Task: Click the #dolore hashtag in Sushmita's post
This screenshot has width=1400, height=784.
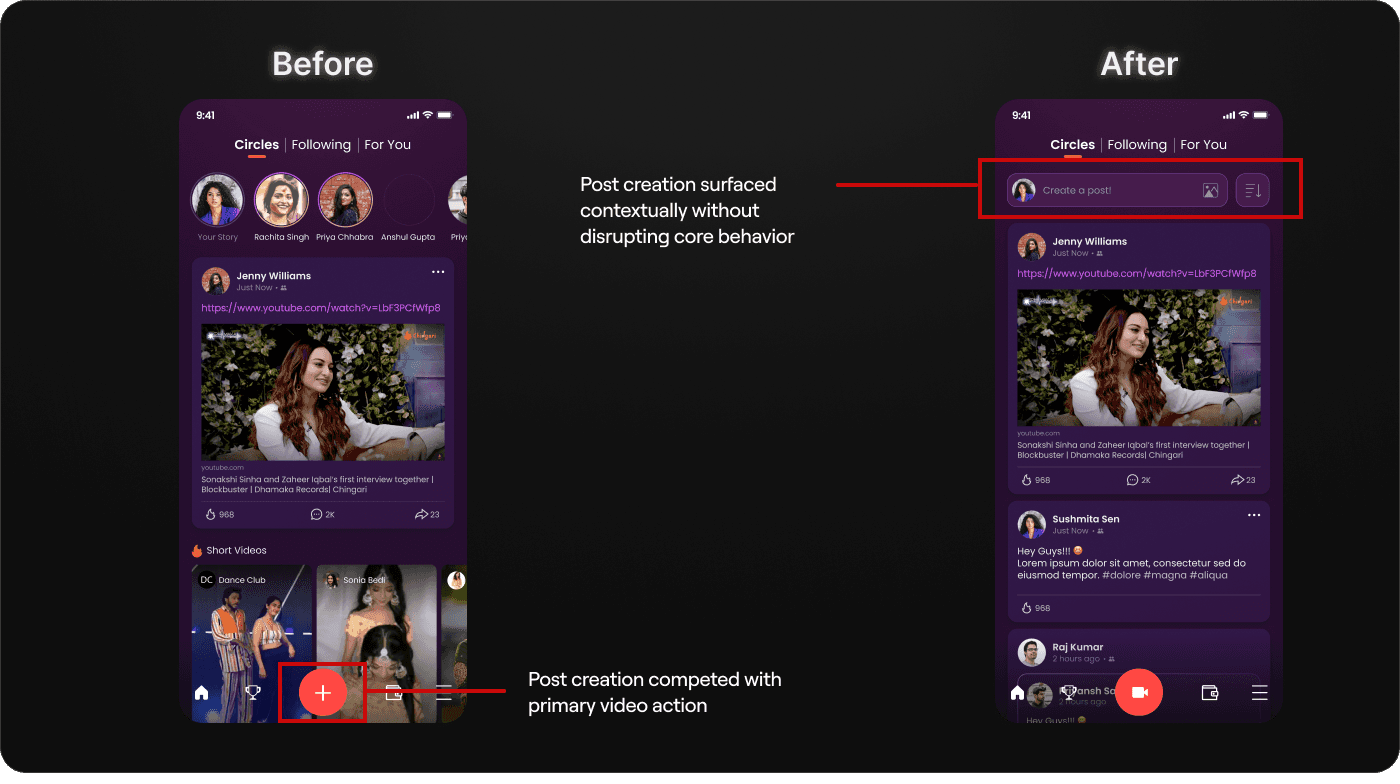Action: point(1122,575)
